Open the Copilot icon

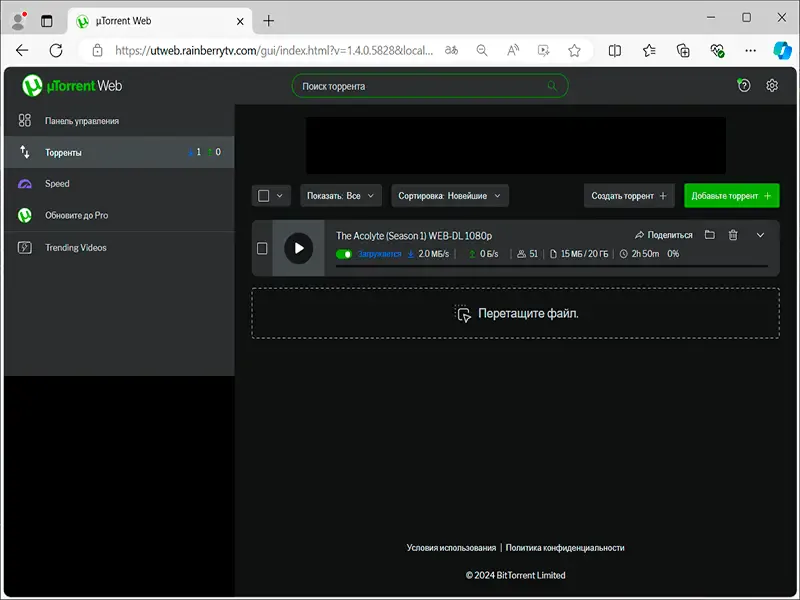(783, 51)
